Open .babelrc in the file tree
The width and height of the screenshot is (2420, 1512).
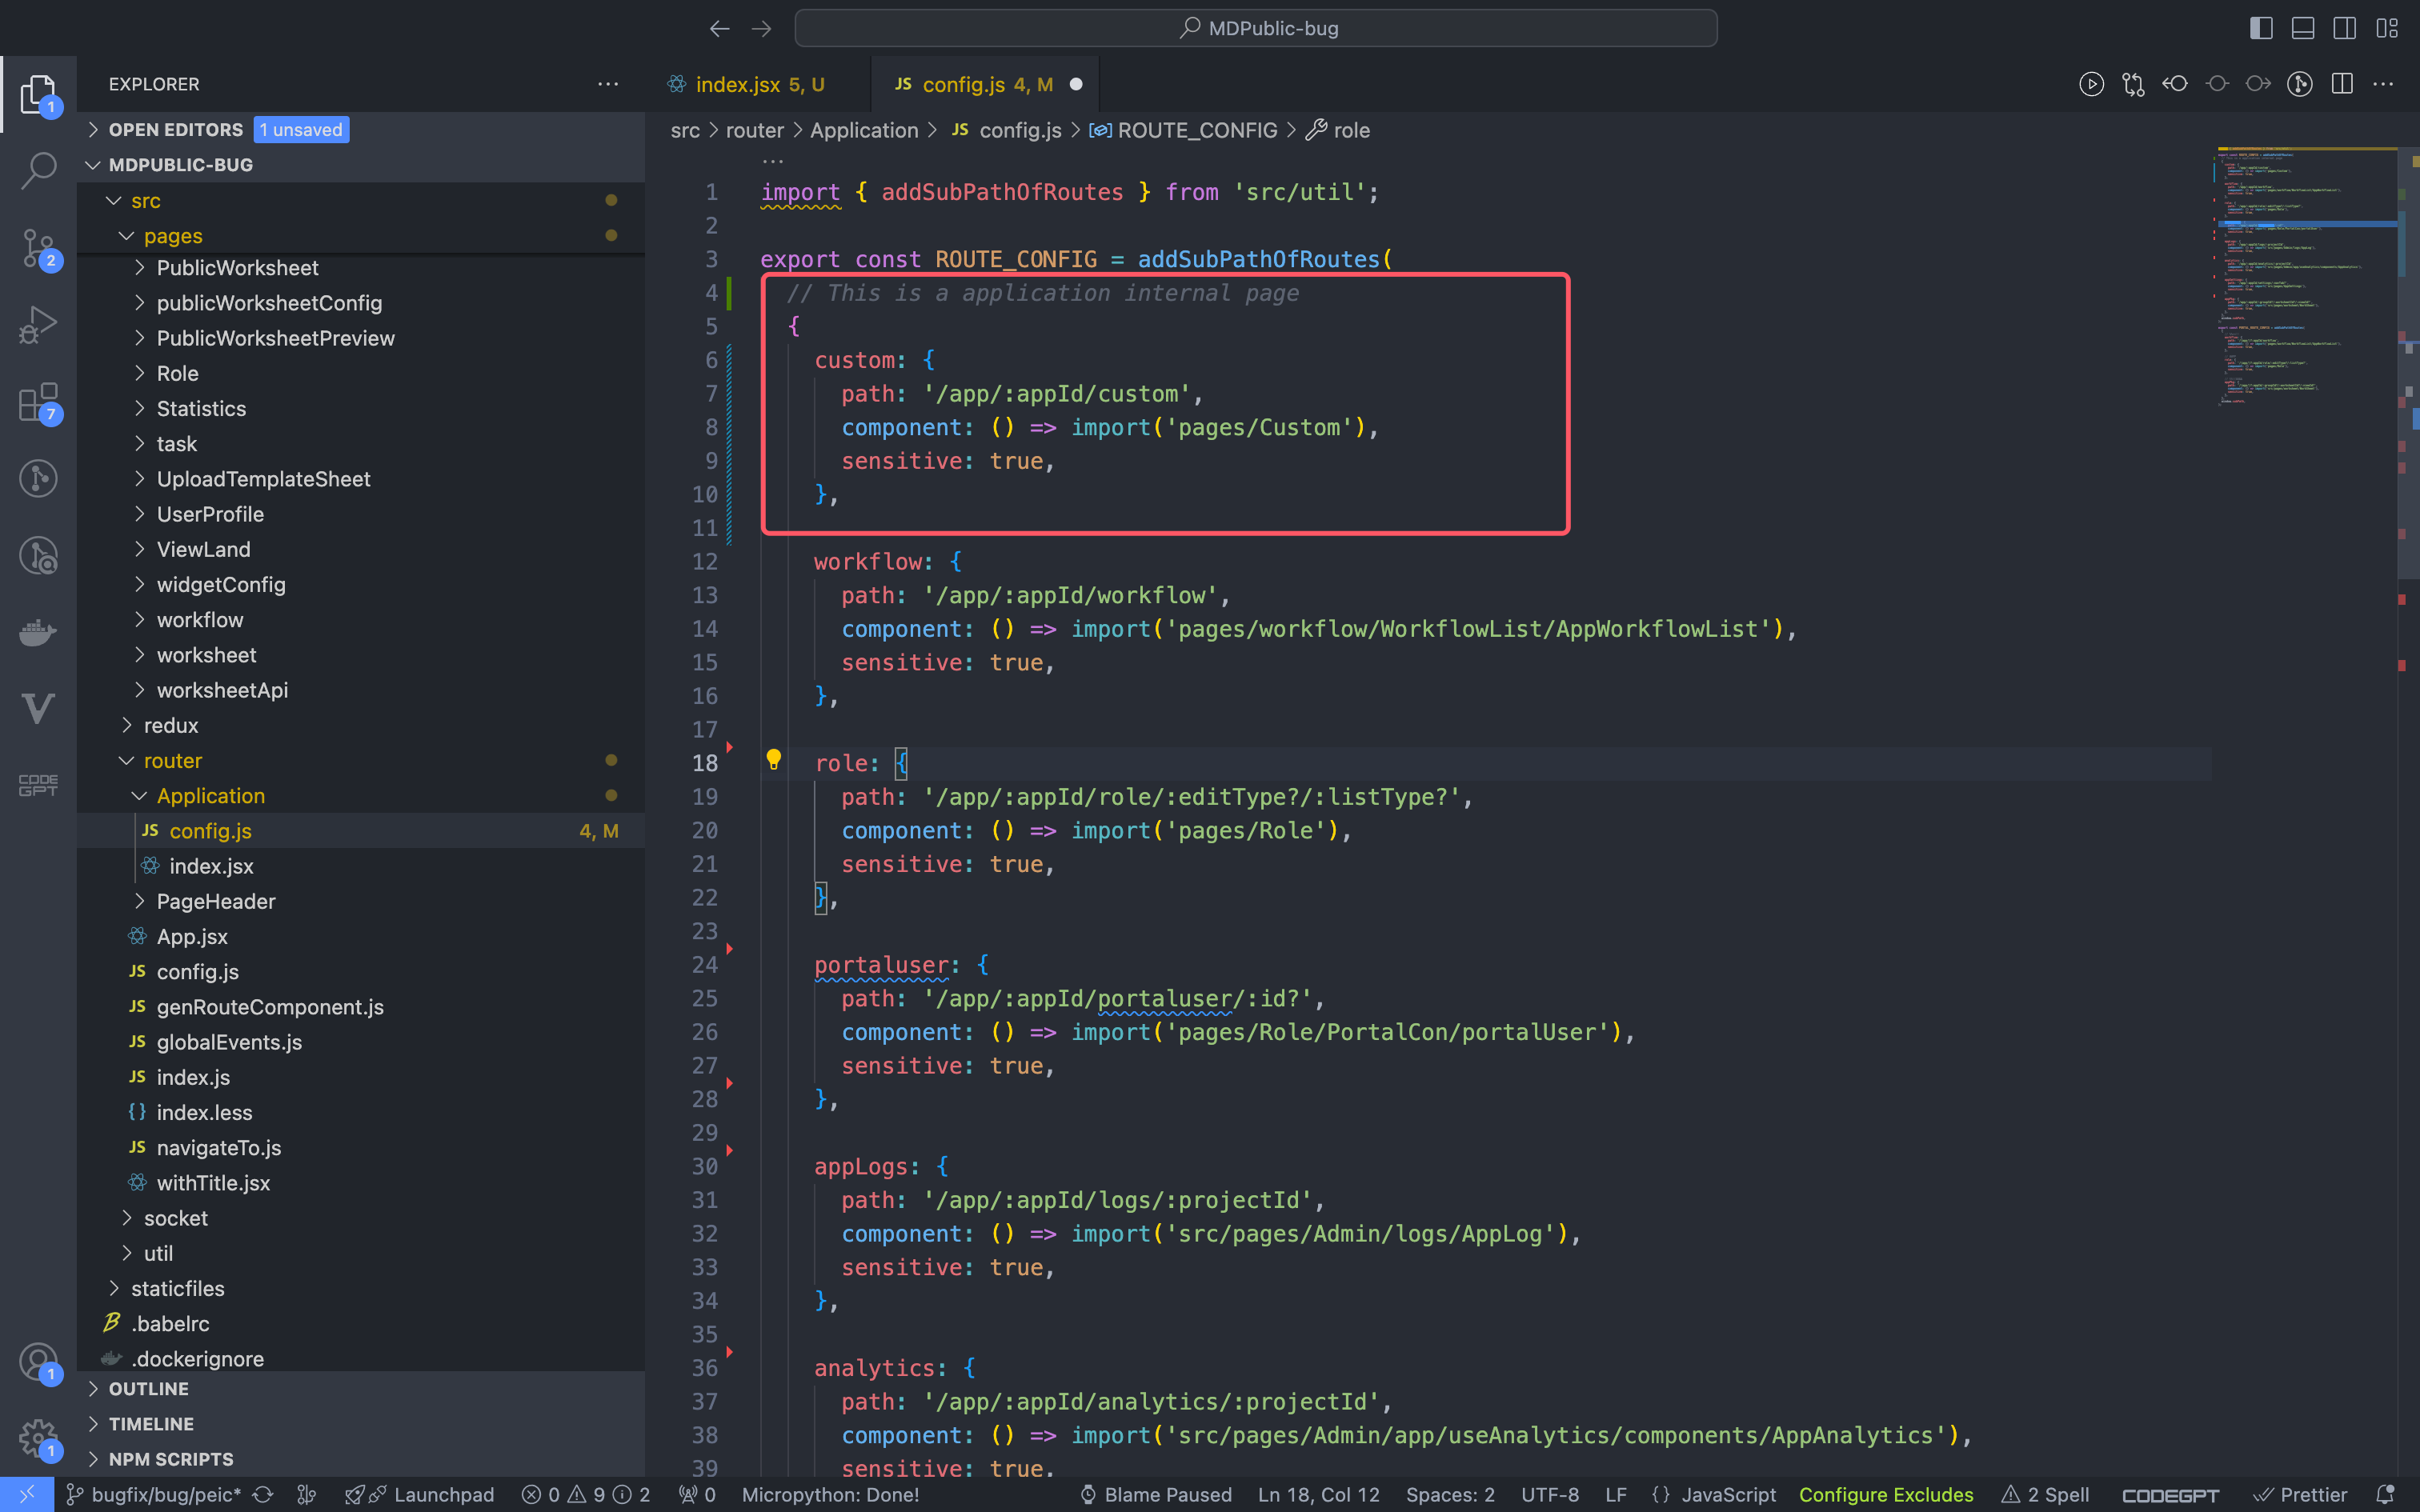(x=361, y=1323)
